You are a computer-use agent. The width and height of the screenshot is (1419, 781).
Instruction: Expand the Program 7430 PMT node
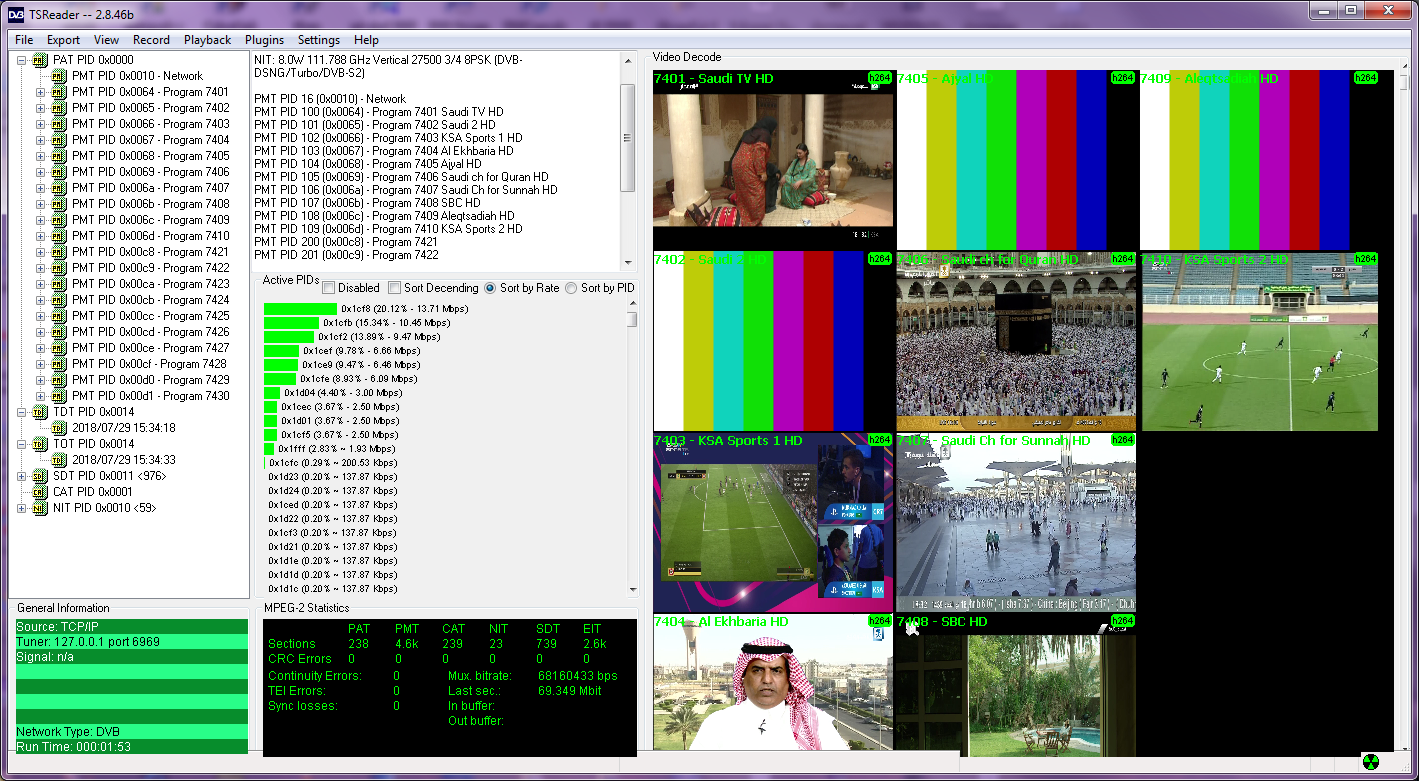(41, 396)
